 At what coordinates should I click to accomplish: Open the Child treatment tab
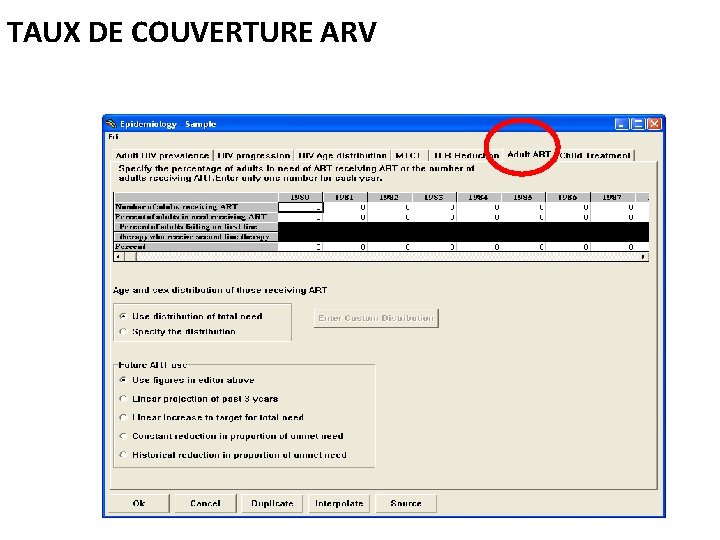[x=595, y=156]
